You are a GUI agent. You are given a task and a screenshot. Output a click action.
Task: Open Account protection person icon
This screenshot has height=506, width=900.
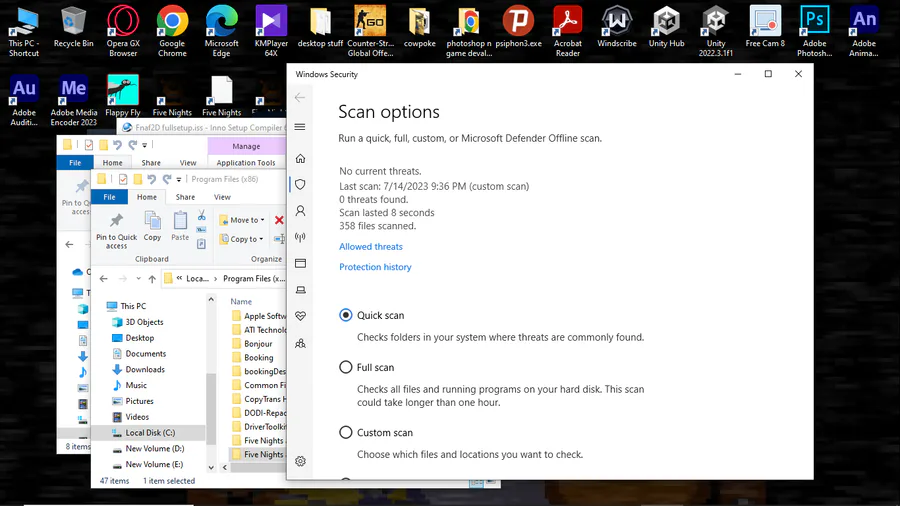click(x=300, y=211)
